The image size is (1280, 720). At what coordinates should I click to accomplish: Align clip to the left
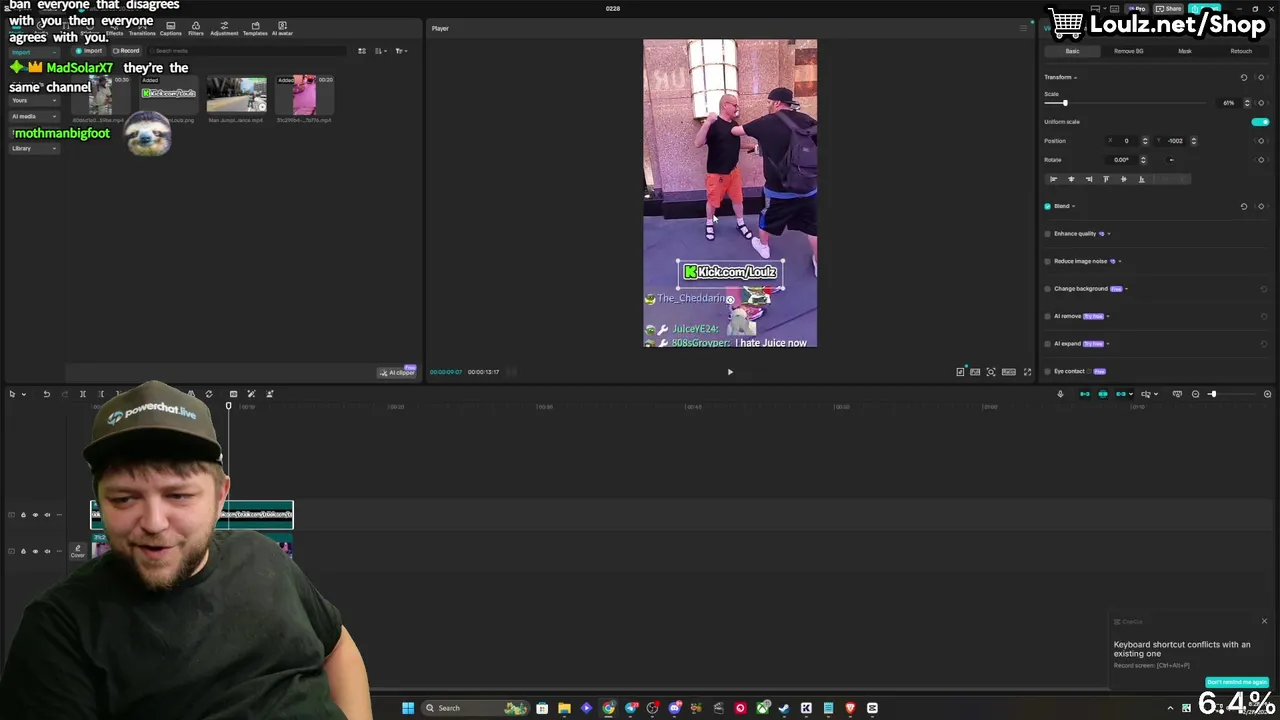[1053, 179]
